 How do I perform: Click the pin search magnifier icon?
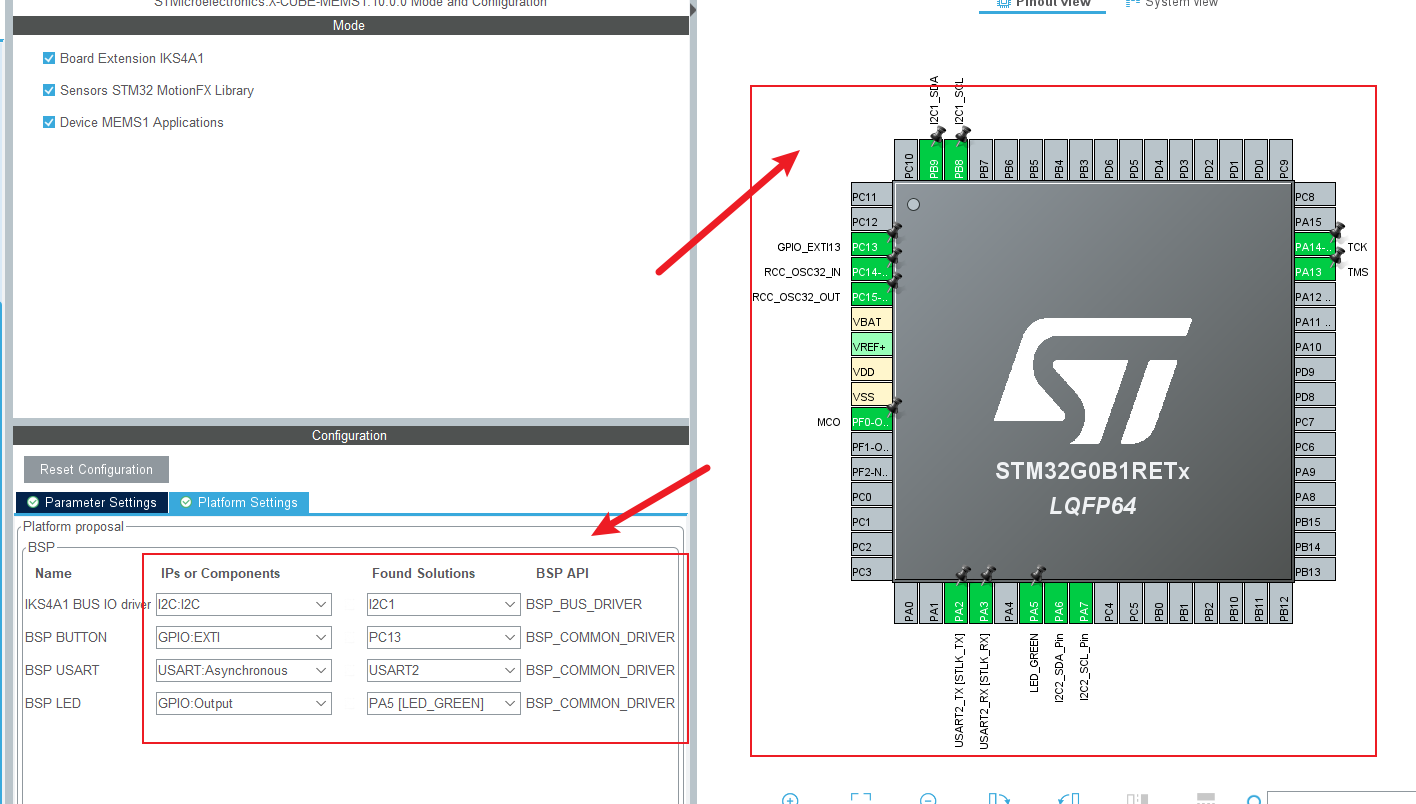coord(1254,800)
